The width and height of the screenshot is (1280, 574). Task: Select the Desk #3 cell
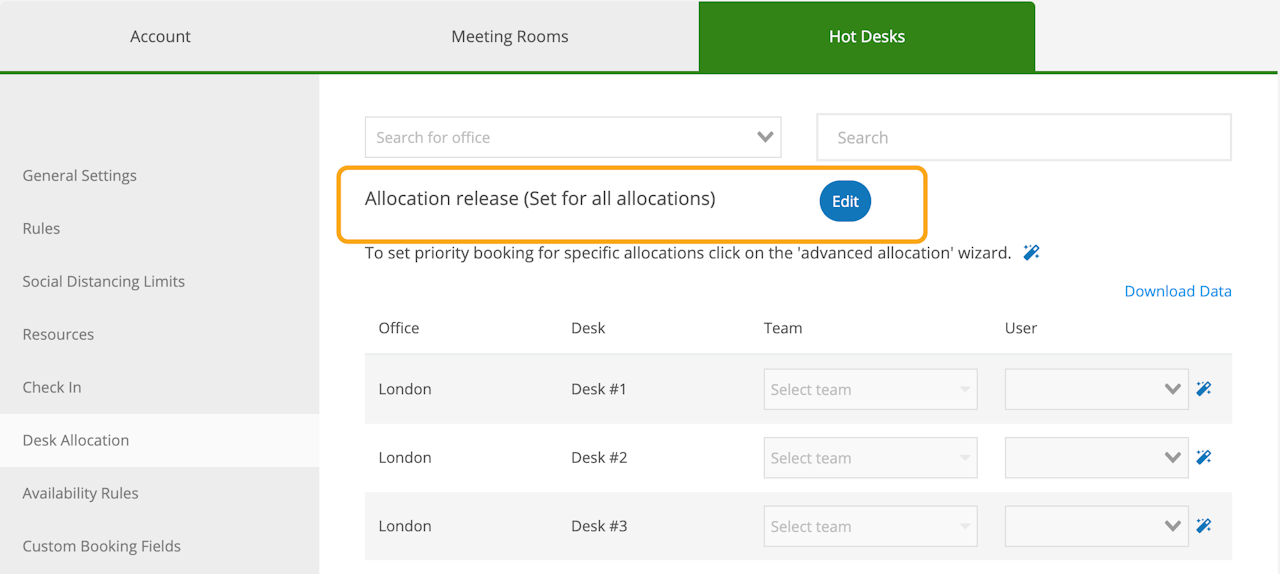599,525
